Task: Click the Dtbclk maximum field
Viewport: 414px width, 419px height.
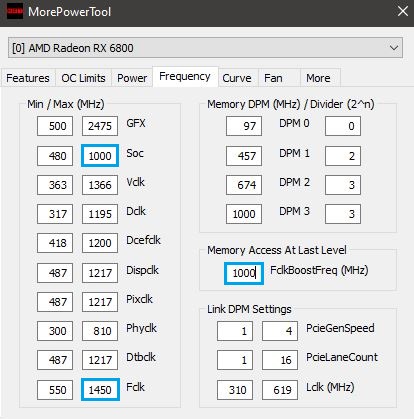Action: [100, 360]
